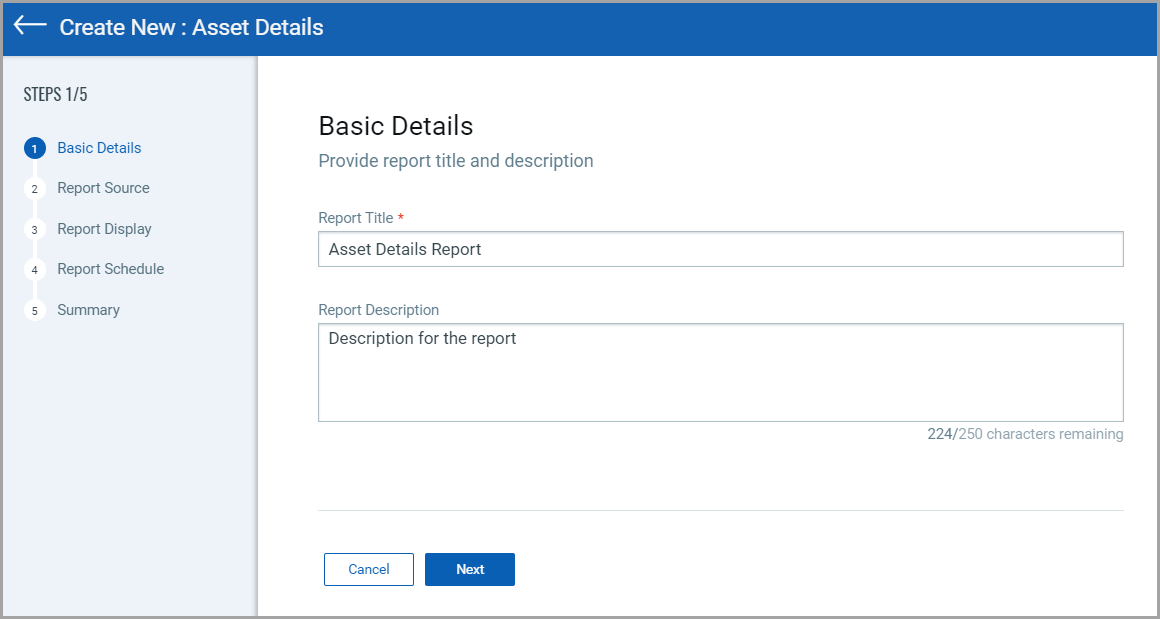Click the step 5 circle icon
This screenshot has width=1160, height=619.
(x=35, y=311)
